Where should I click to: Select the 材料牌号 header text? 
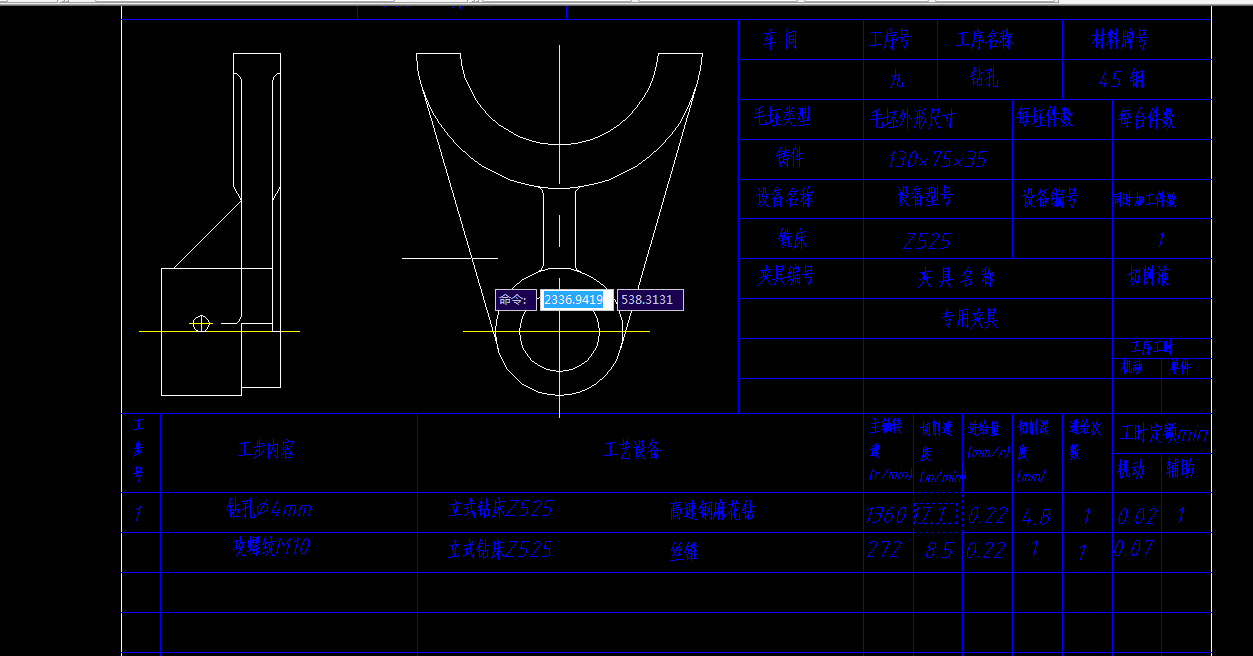click(x=1119, y=40)
